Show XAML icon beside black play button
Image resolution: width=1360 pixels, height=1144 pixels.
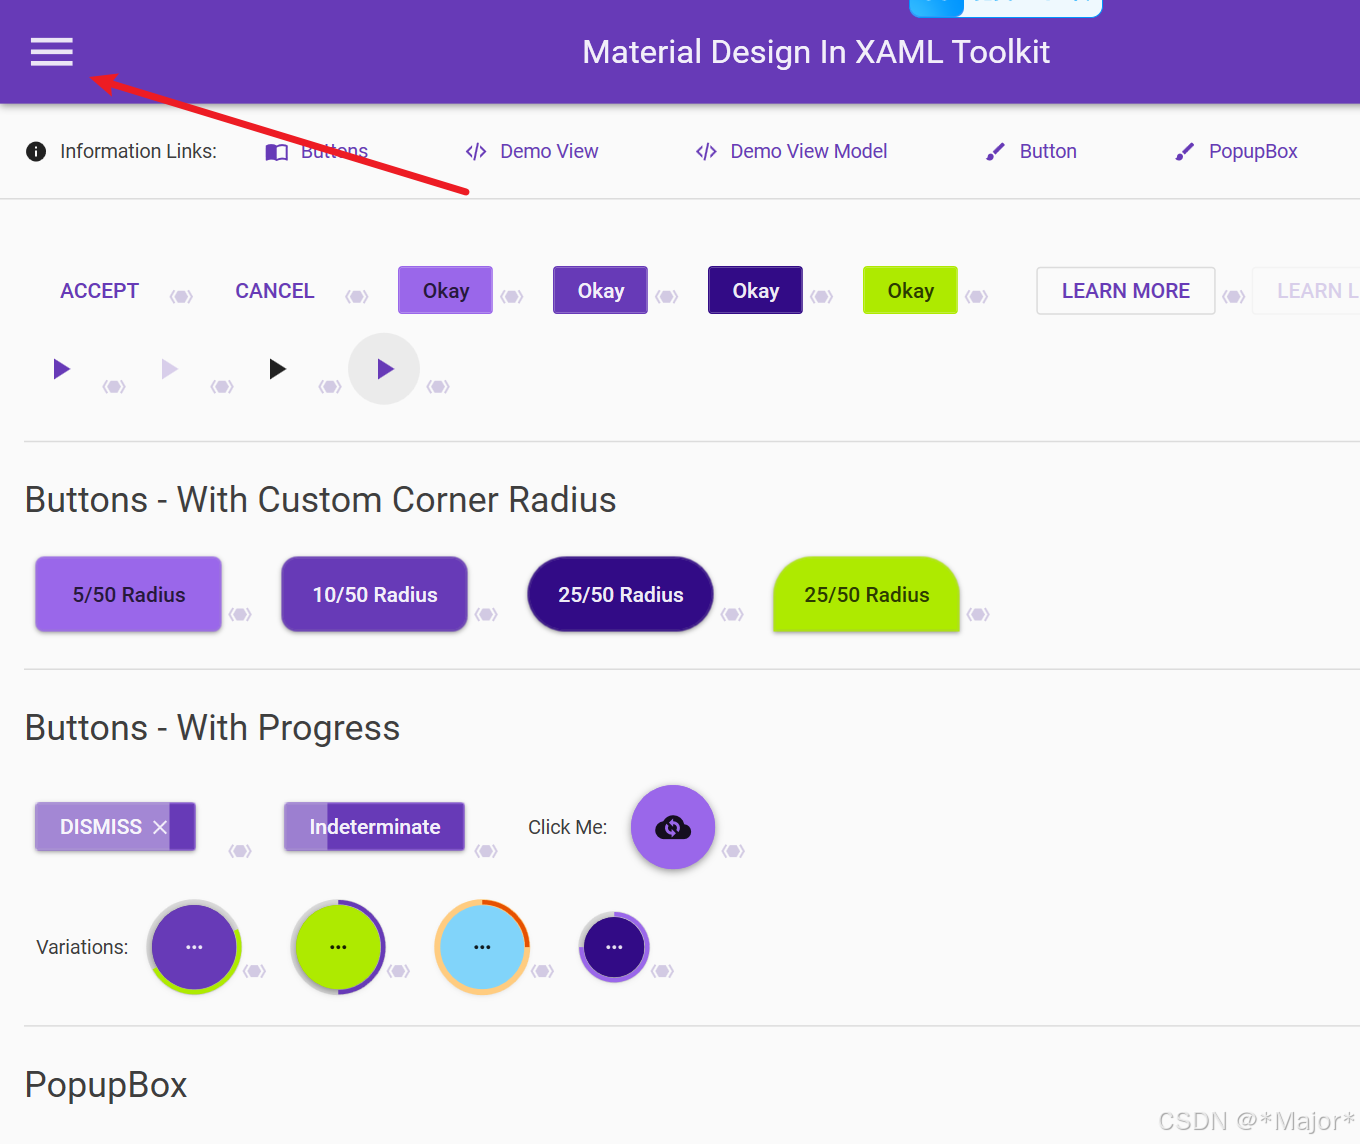click(x=330, y=387)
